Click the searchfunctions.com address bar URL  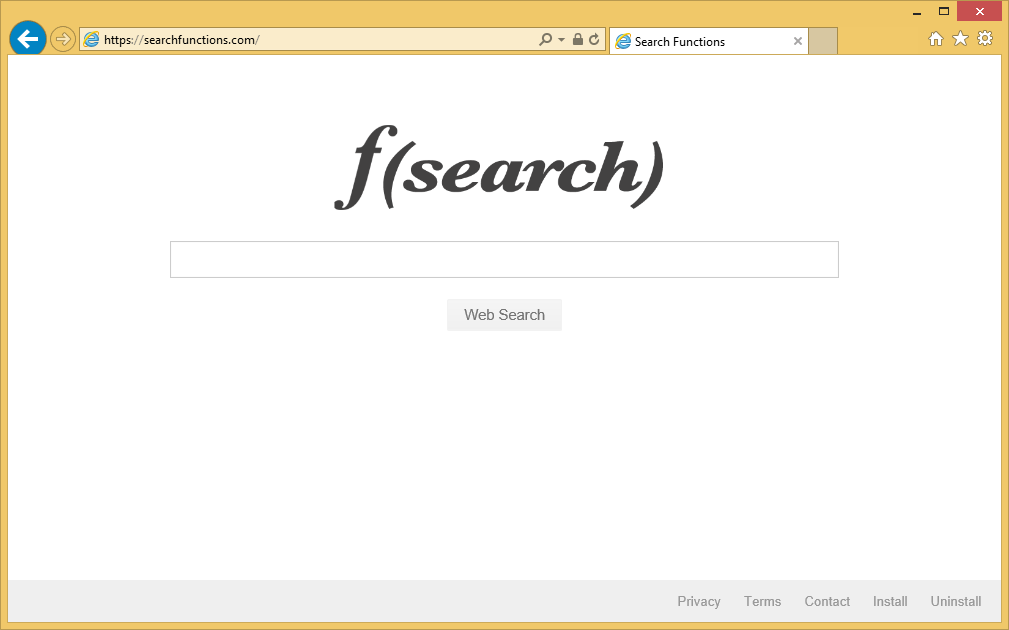tap(300, 40)
